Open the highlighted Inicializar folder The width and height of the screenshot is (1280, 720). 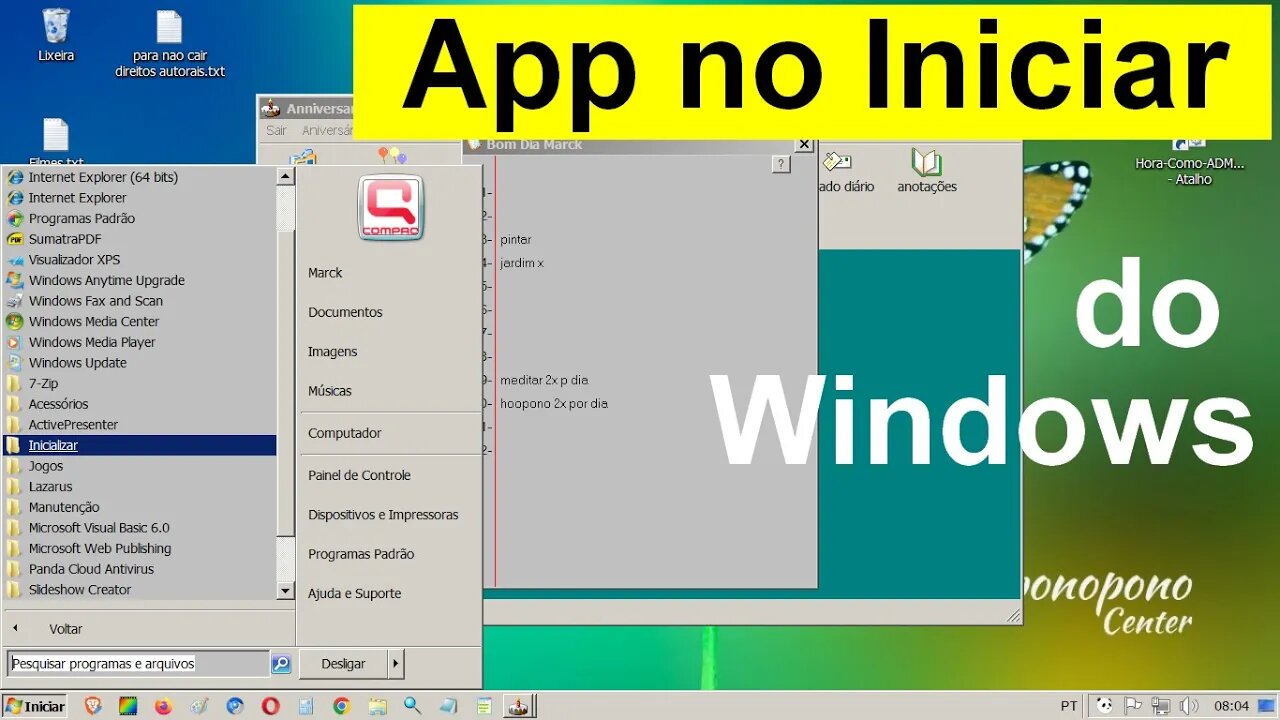click(139, 445)
